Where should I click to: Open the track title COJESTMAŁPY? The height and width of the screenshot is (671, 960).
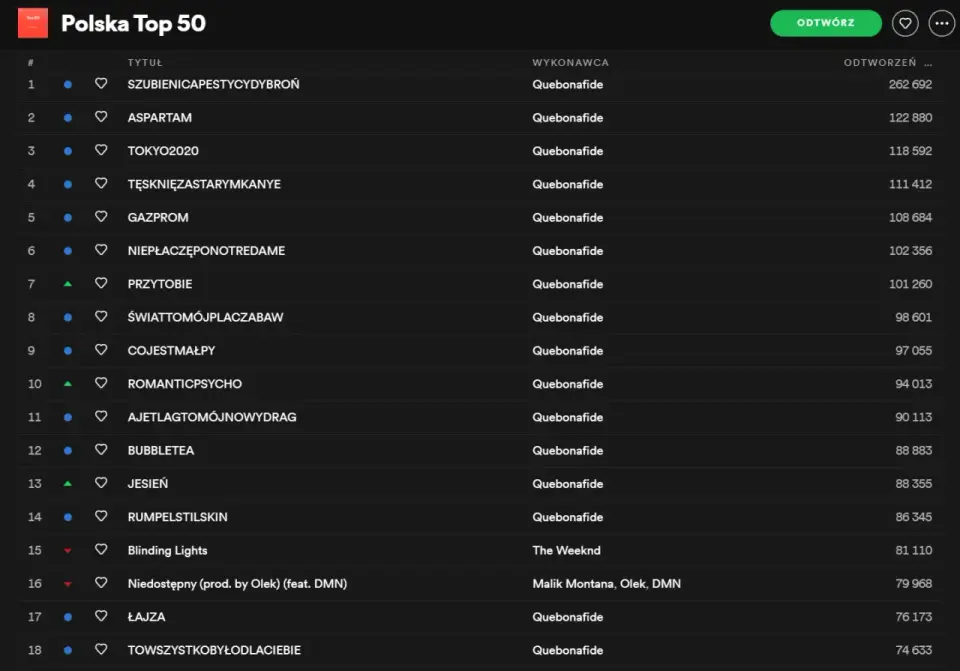pyautogui.click(x=171, y=351)
